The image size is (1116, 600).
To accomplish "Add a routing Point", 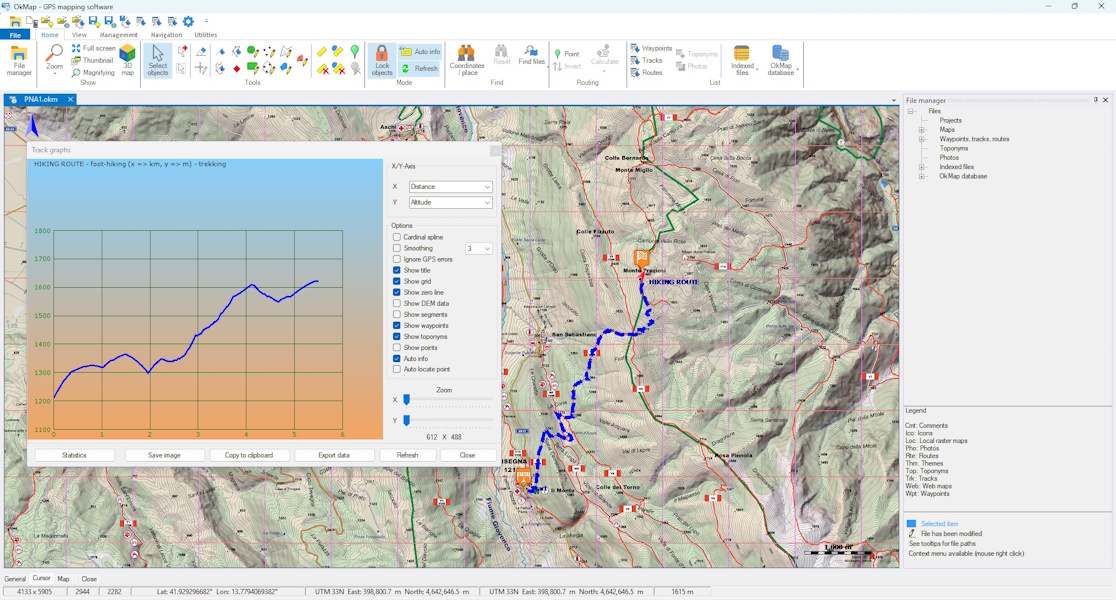I will click(x=567, y=53).
